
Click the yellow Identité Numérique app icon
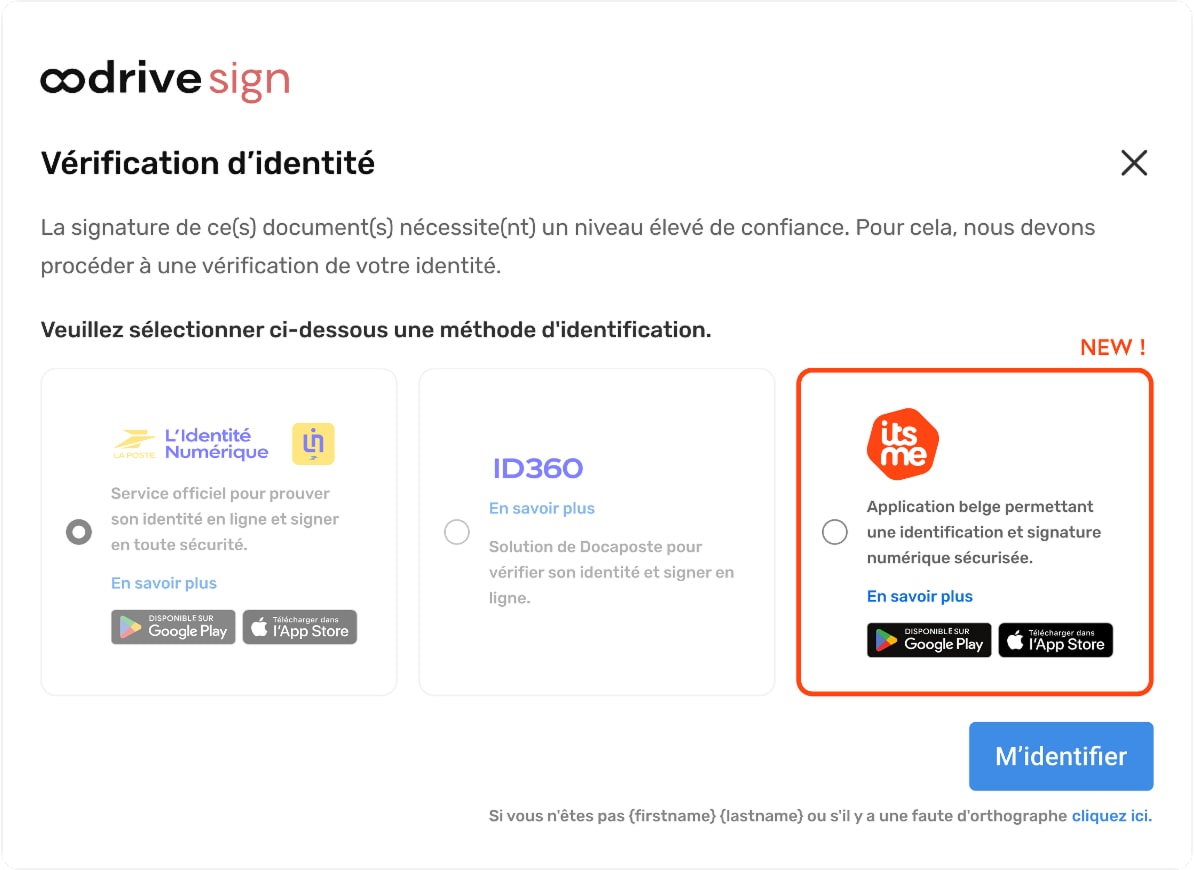313,444
